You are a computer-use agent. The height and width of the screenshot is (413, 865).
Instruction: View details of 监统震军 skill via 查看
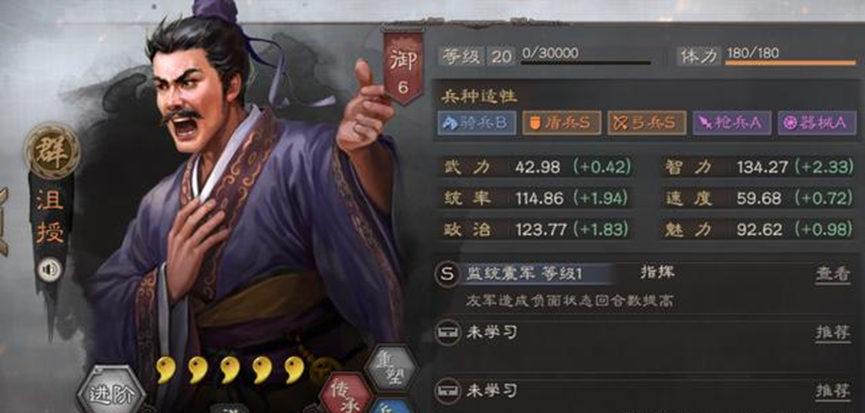click(833, 274)
